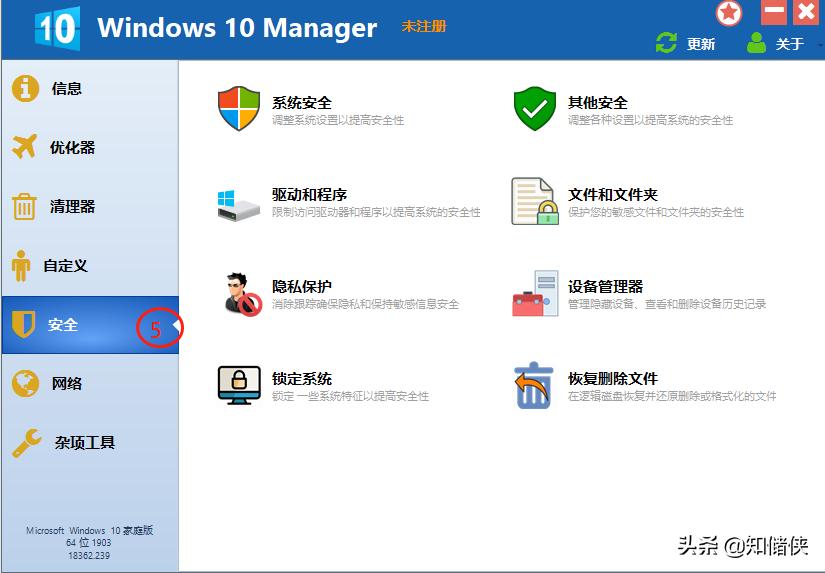Click the 64 位 1903 version text
The height and width of the screenshot is (573, 825).
(x=89, y=542)
